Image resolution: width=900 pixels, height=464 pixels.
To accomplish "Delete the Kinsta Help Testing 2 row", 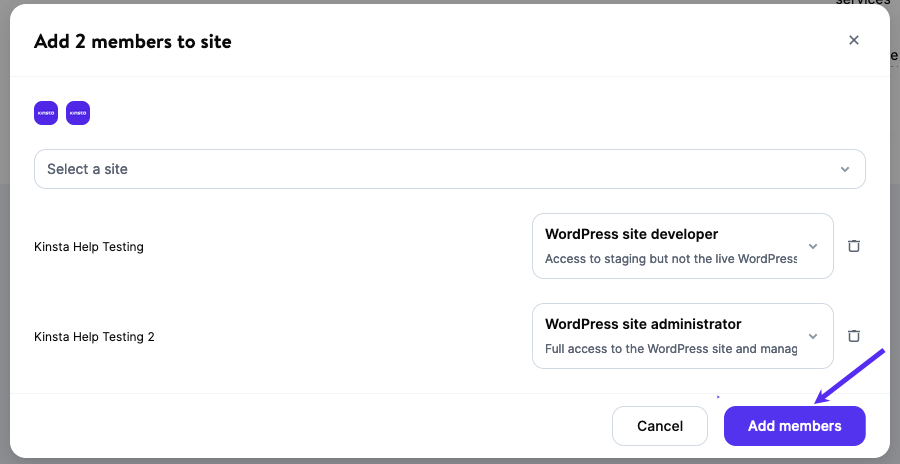I will (x=854, y=335).
